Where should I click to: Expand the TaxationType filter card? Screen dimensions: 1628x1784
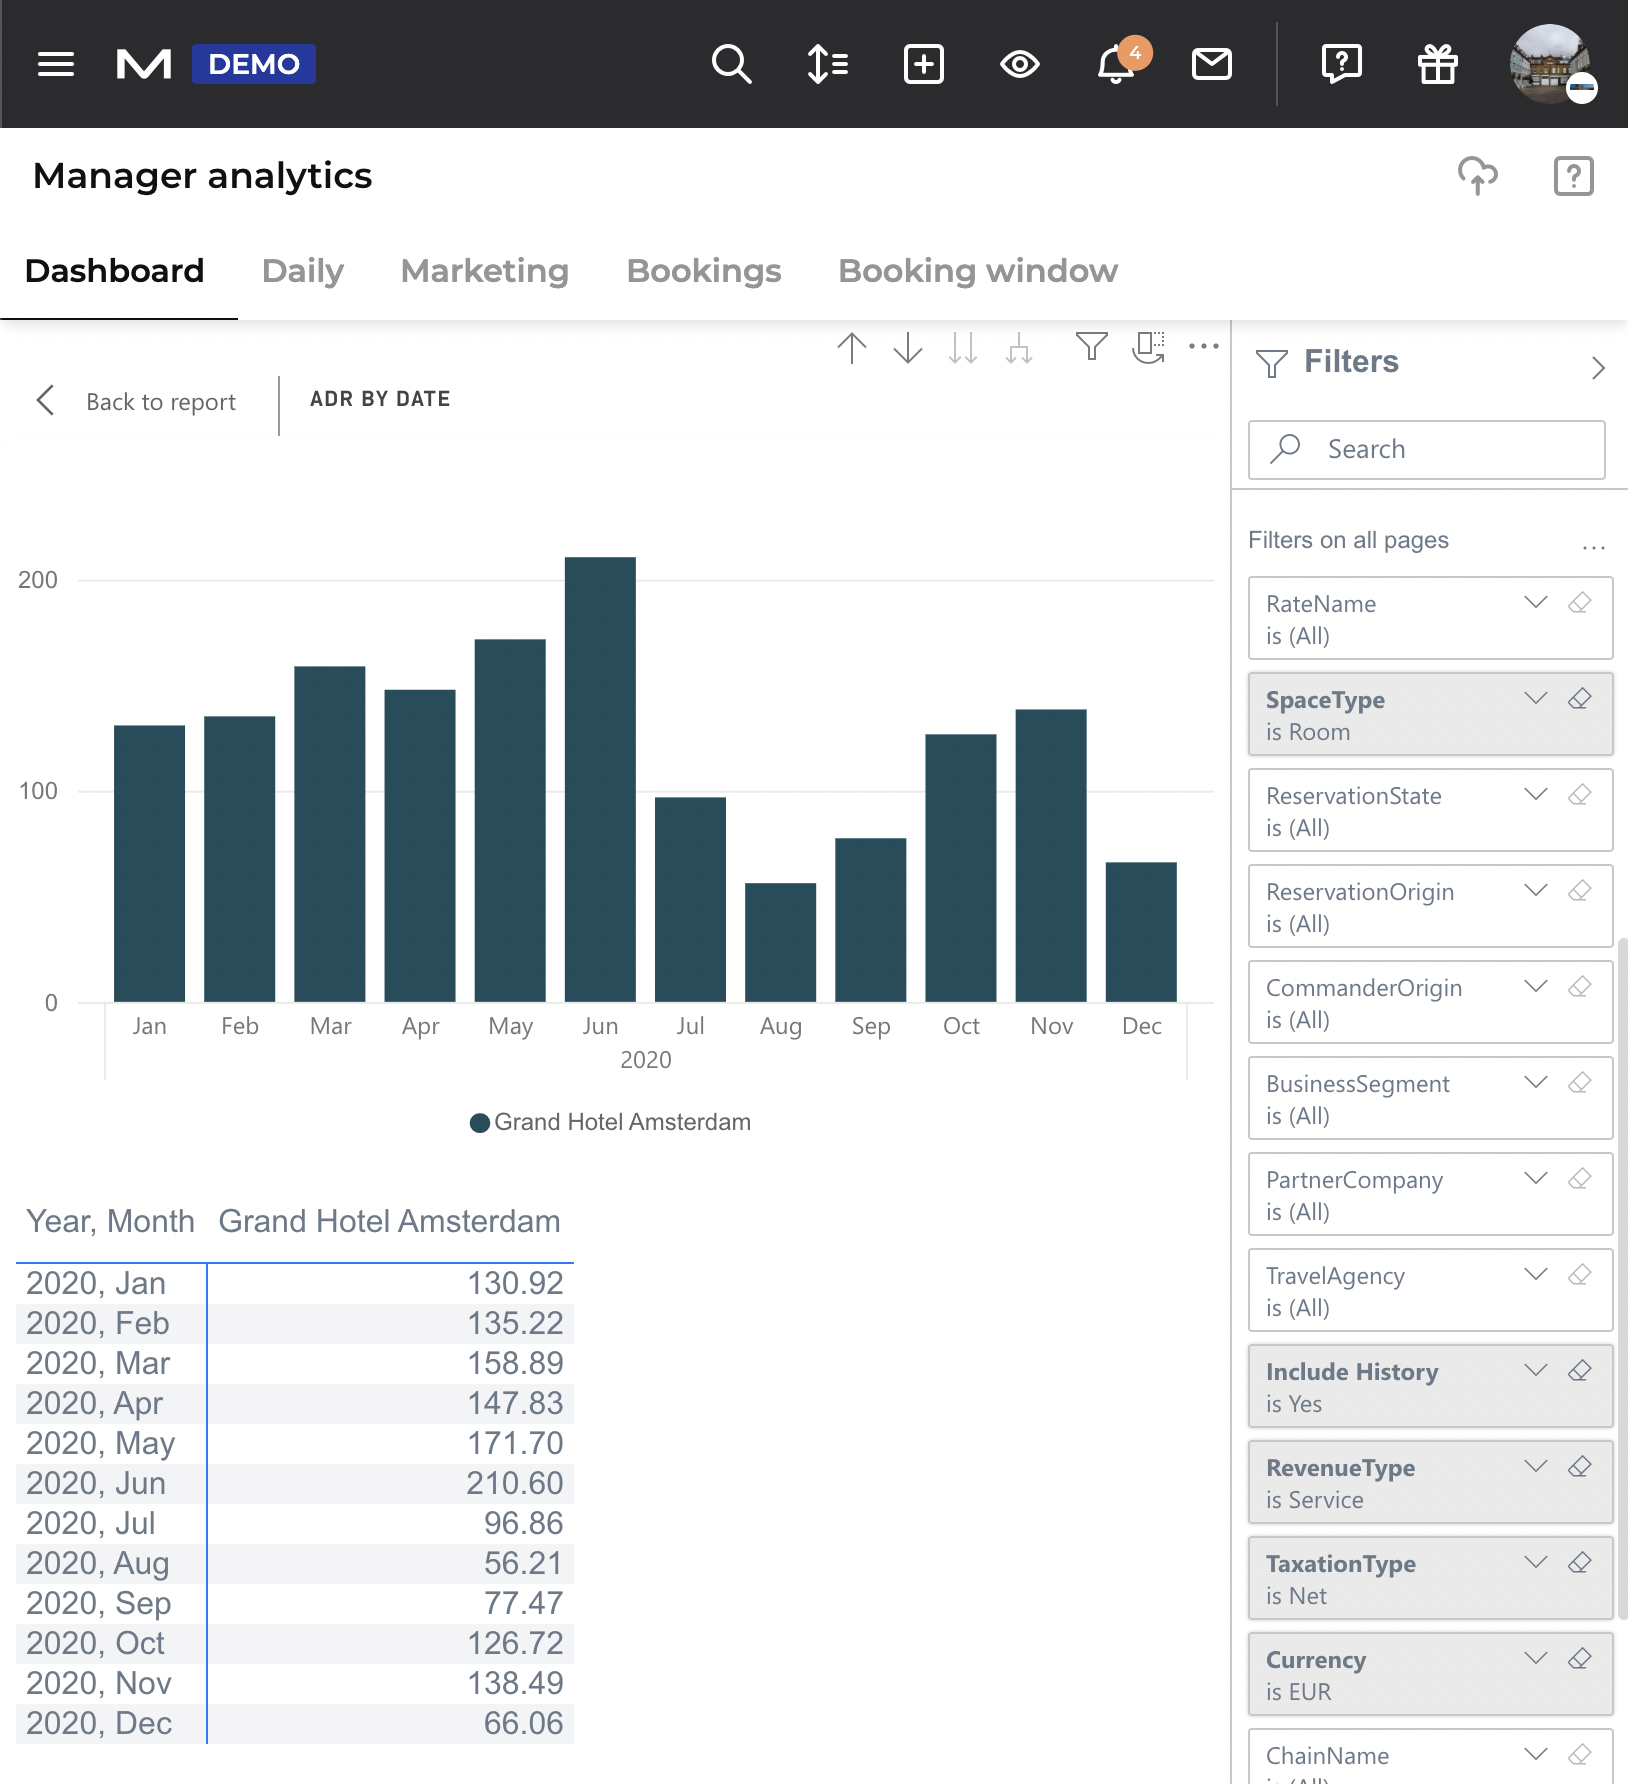tap(1536, 1562)
